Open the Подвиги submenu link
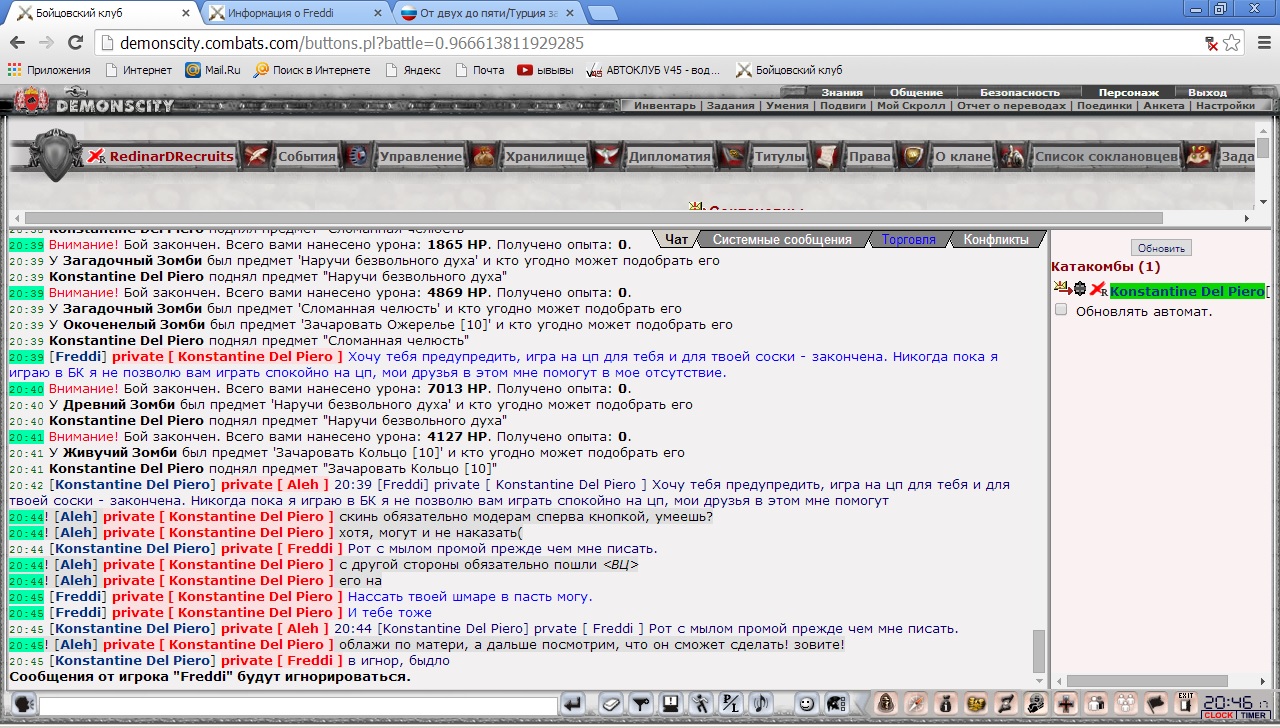The height and width of the screenshot is (728, 1280). pyautogui.click(x=843, y=105)
